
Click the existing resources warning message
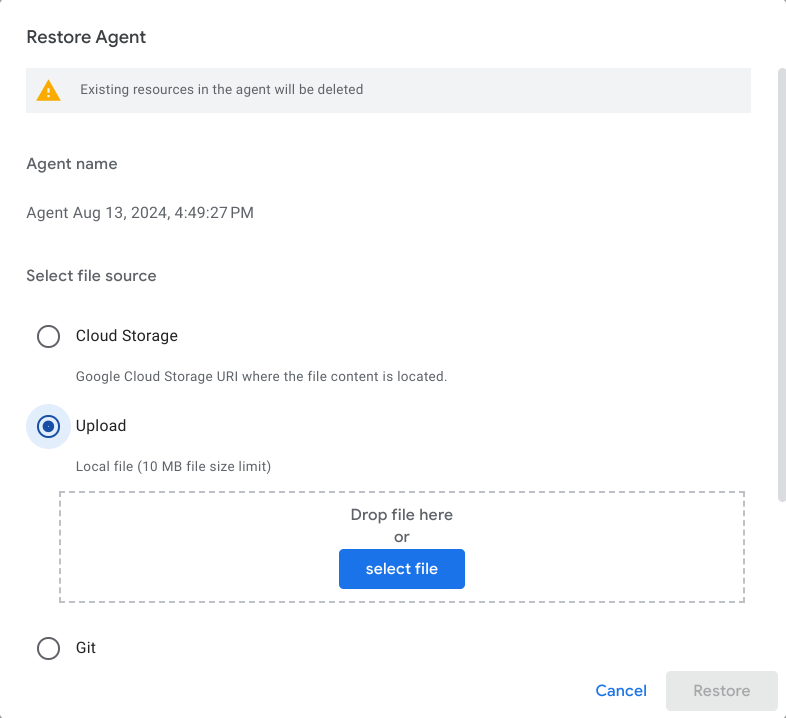pos(221,90)
